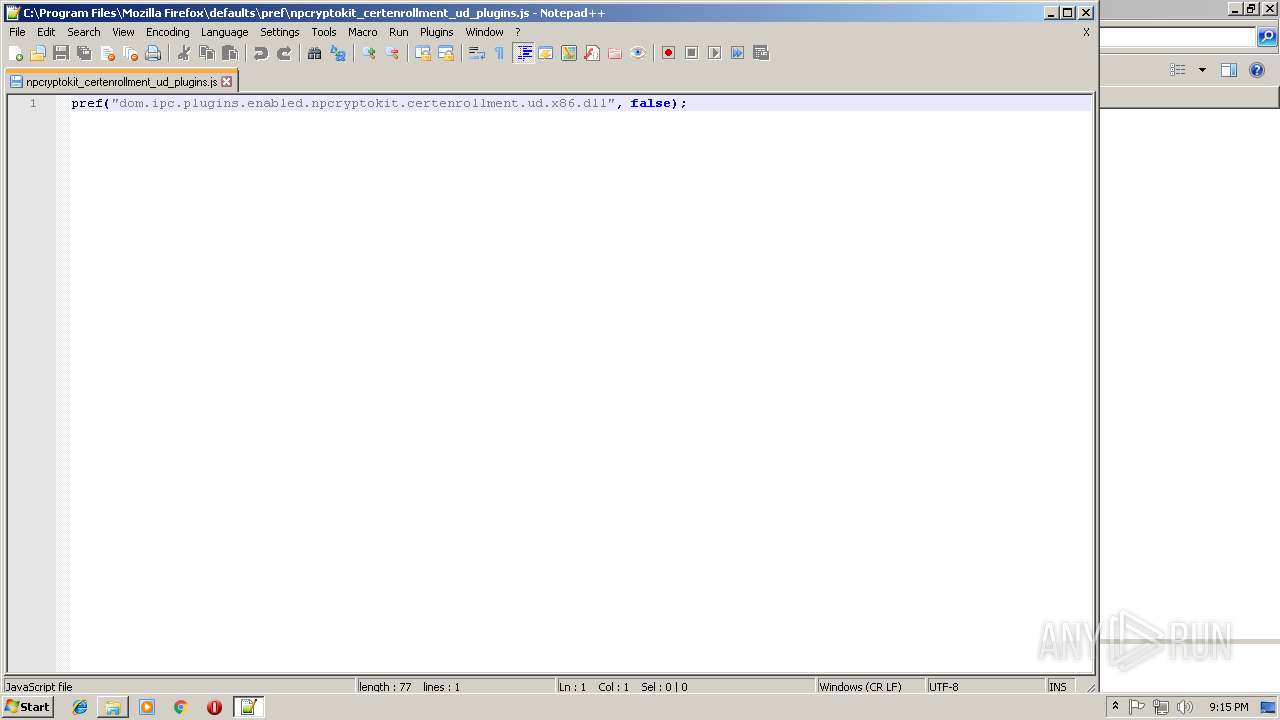Close the npcryptokit_certenrollment_ud_plugins.js tab

pos(227,82)
